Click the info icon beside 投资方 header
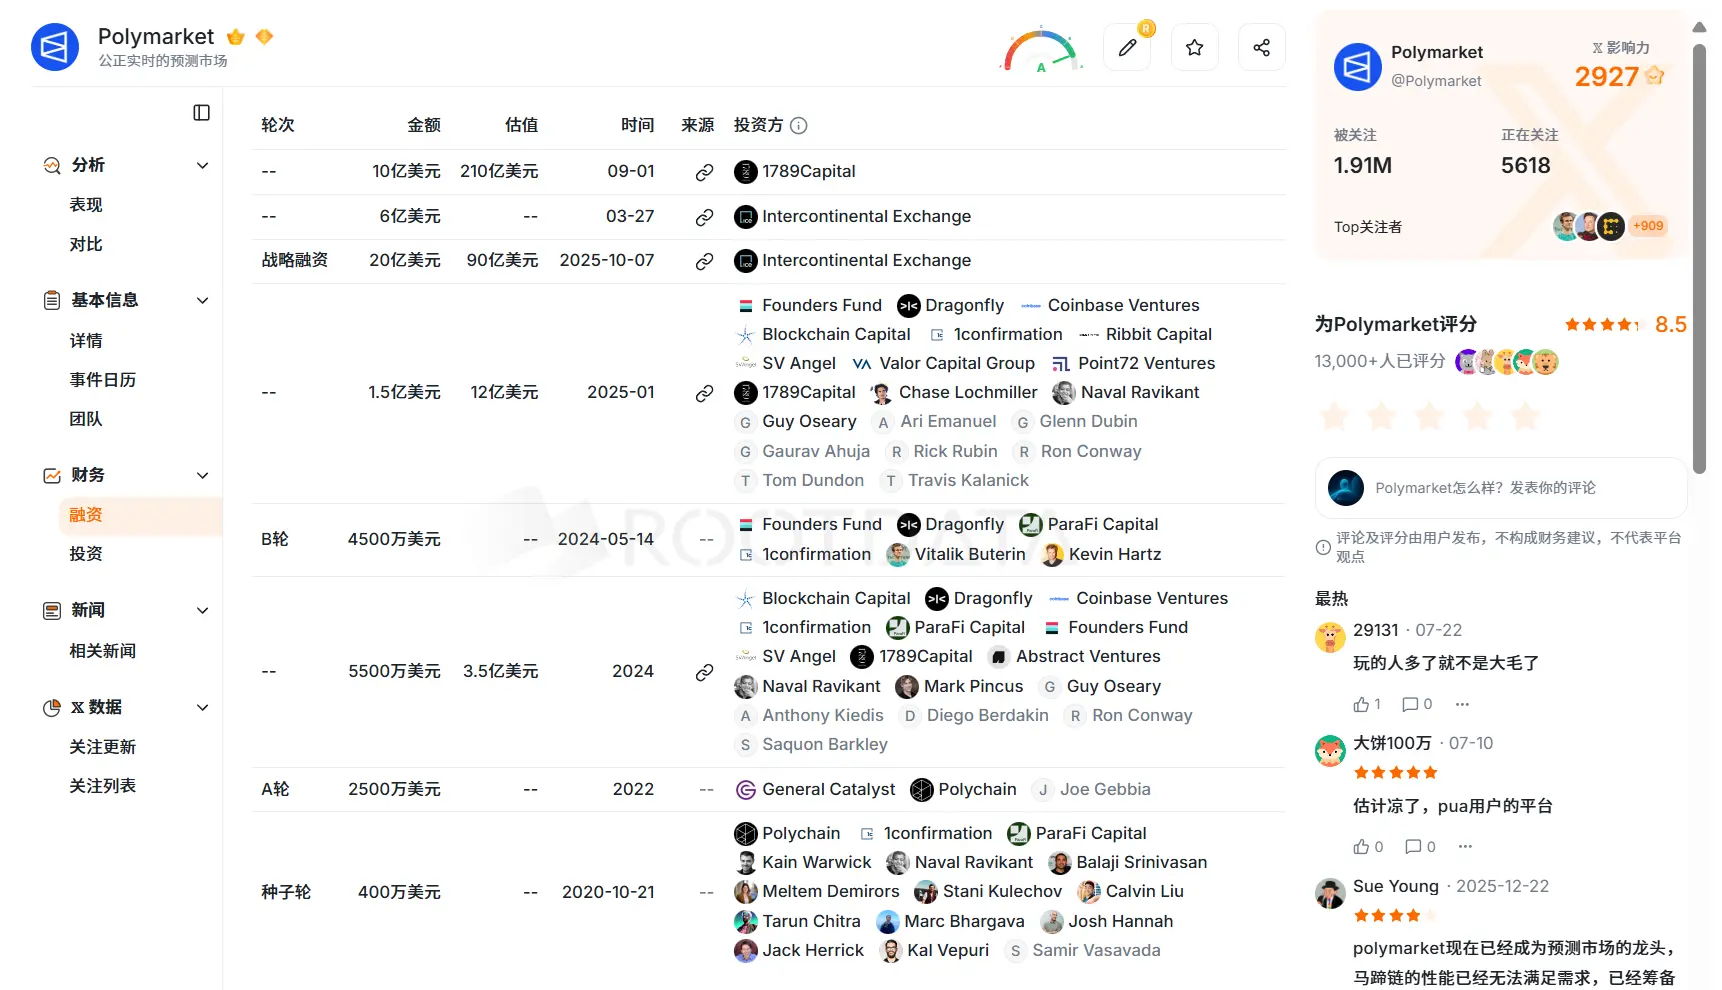The width and height of the screenshot is (1722, 990). pyautogui.click(x=798, y=126)
